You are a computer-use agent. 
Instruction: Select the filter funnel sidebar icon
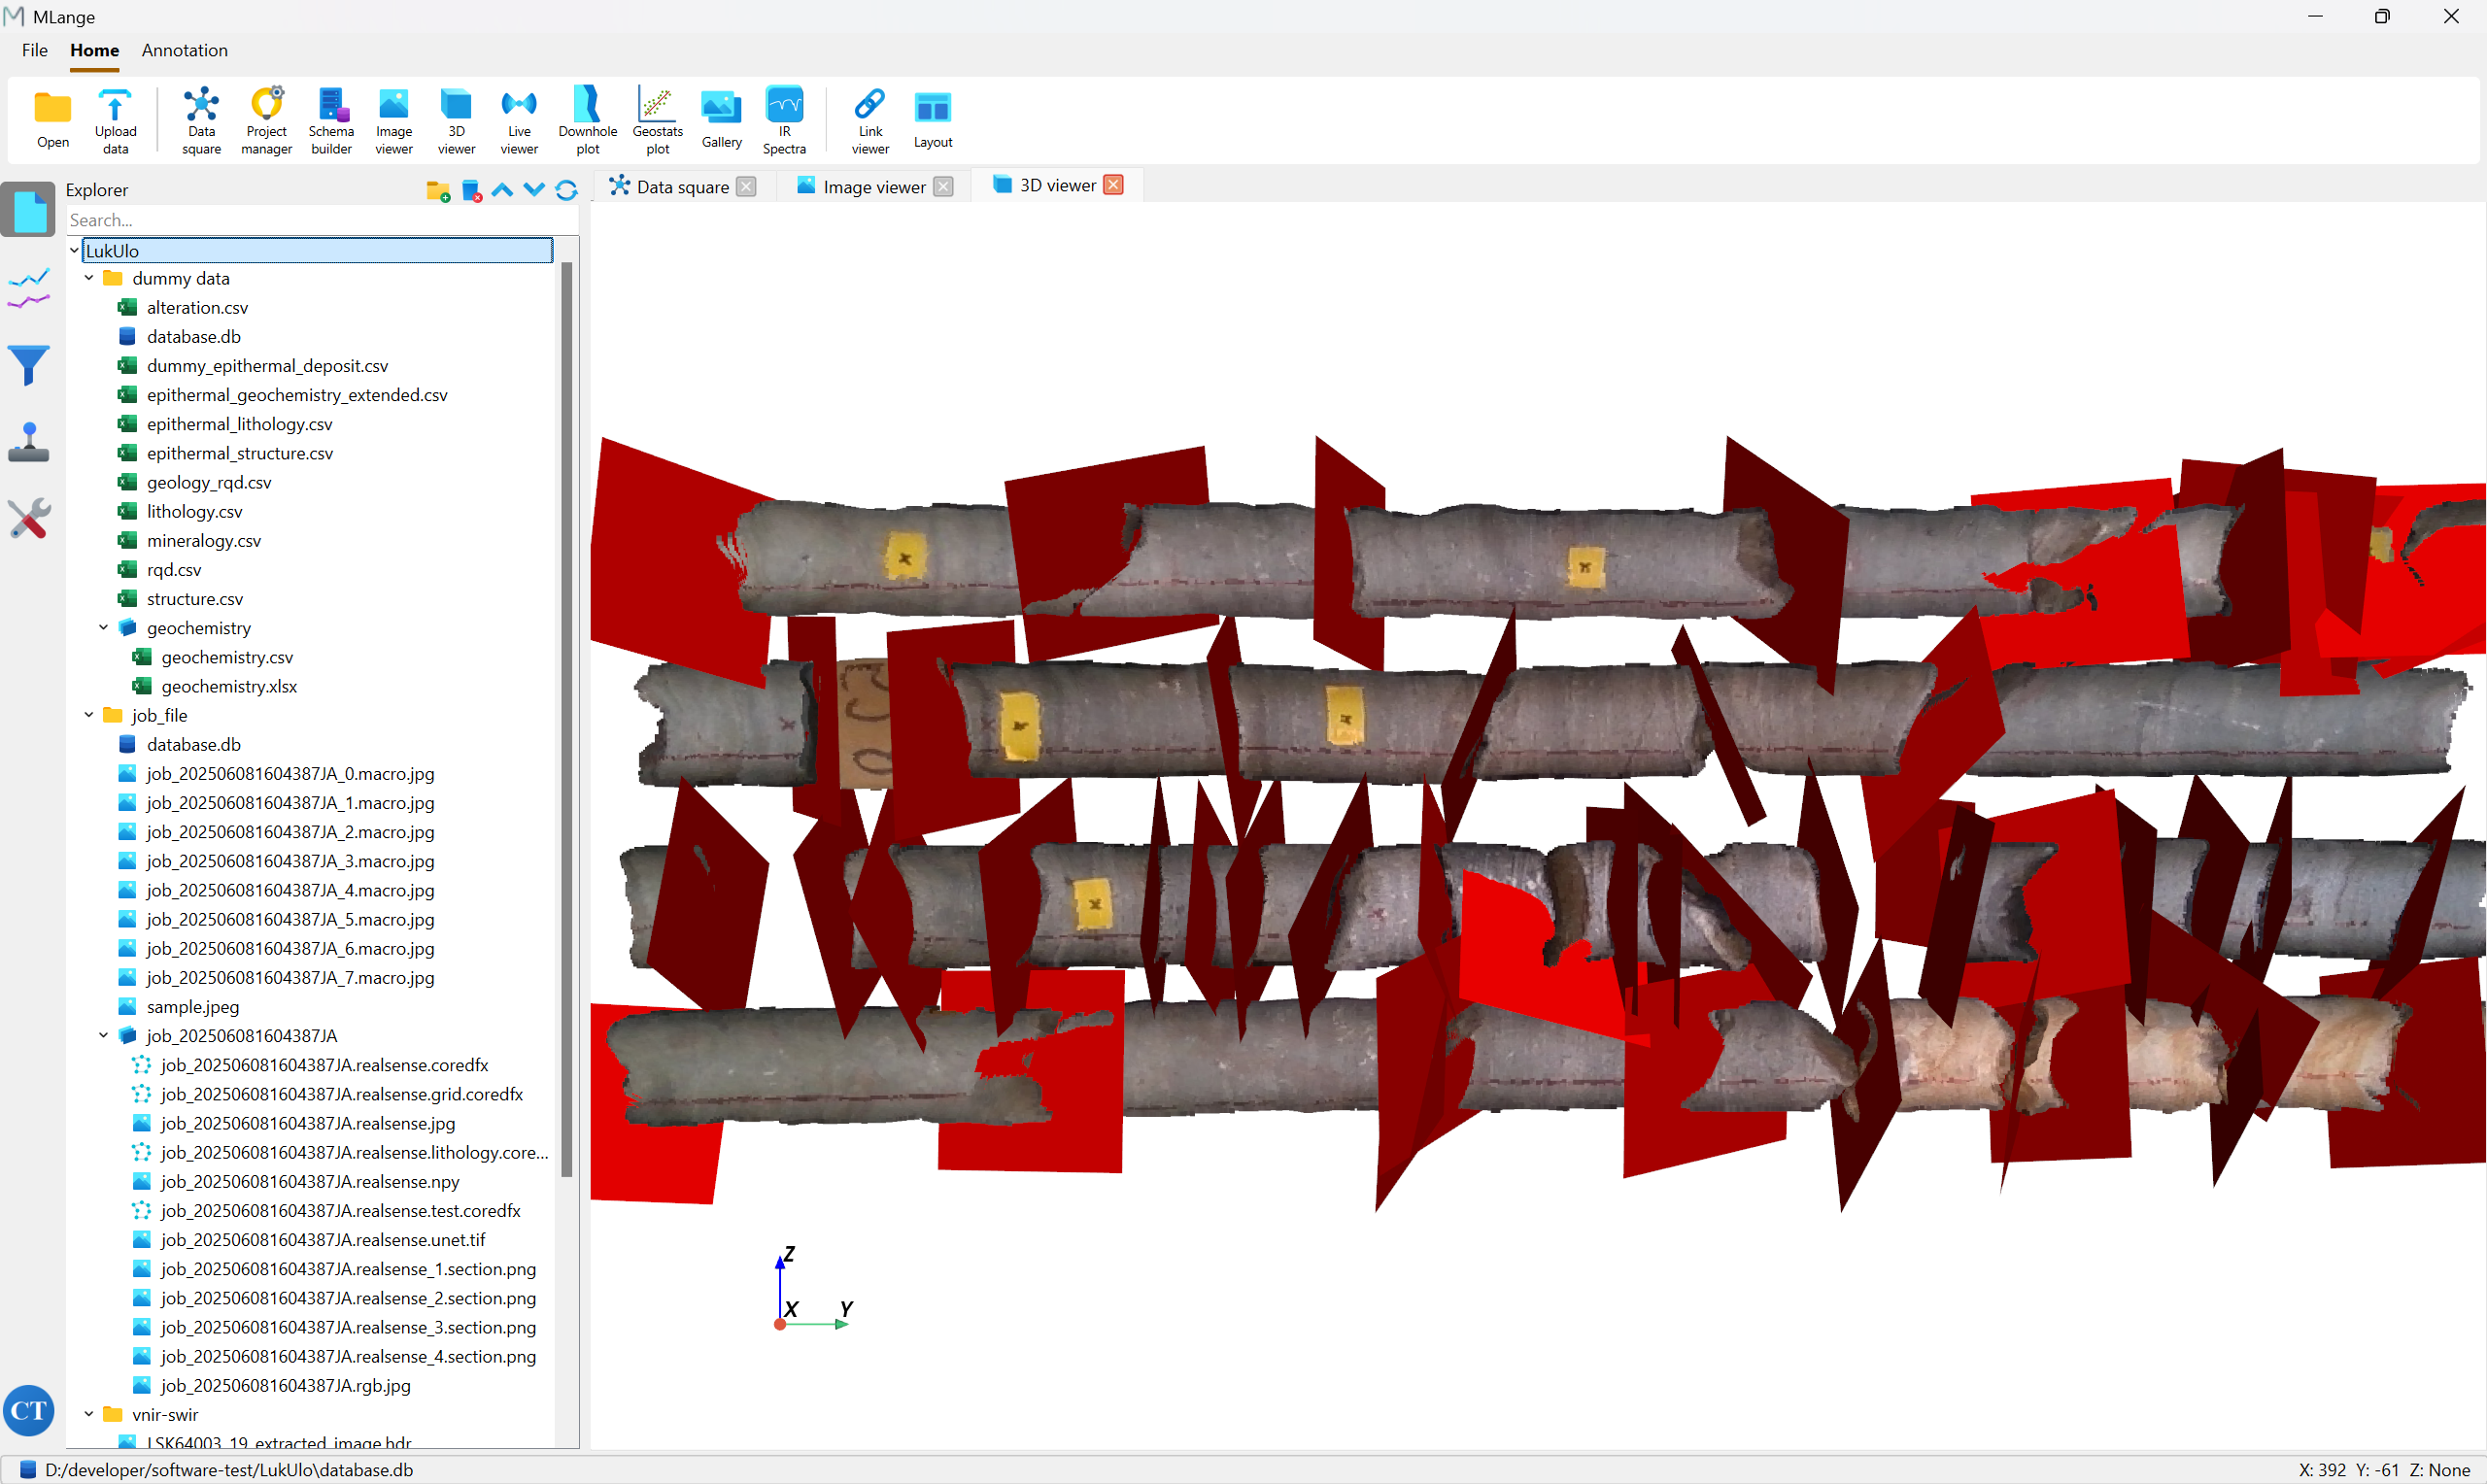click(28, 365)
